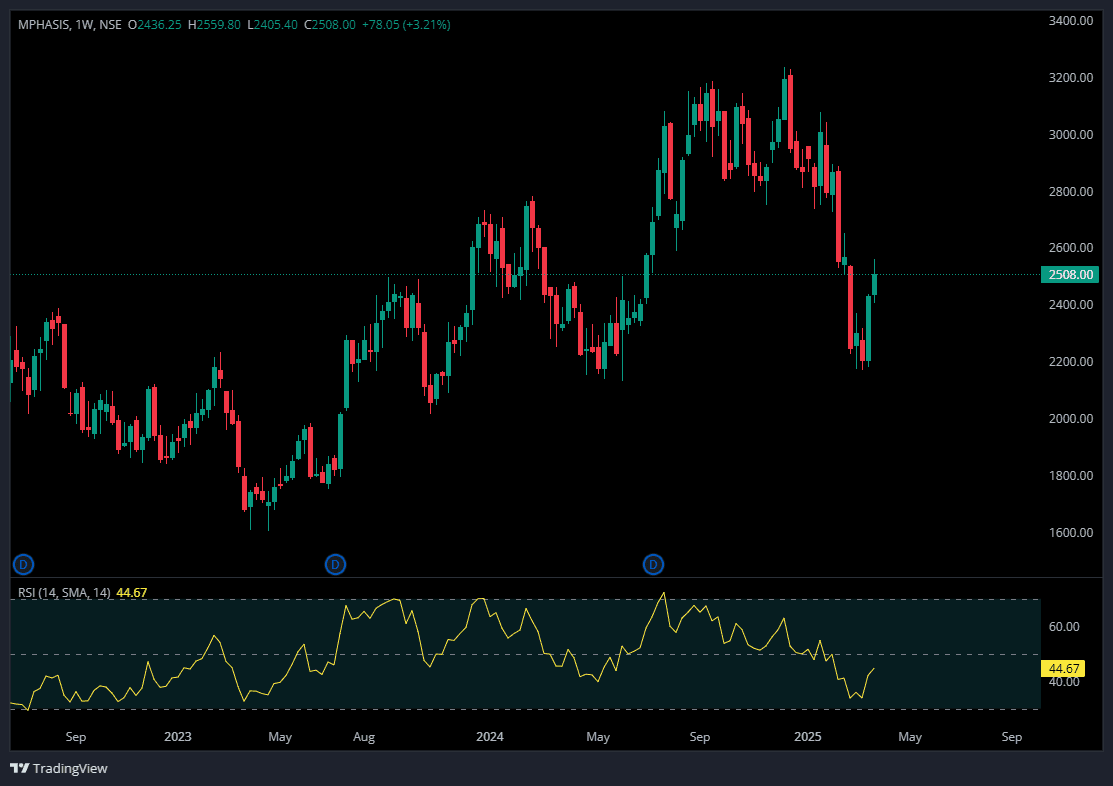This screenshot has width=1113, height=786.
Task: Click the high value H2559.80
Action: point(214,25)
